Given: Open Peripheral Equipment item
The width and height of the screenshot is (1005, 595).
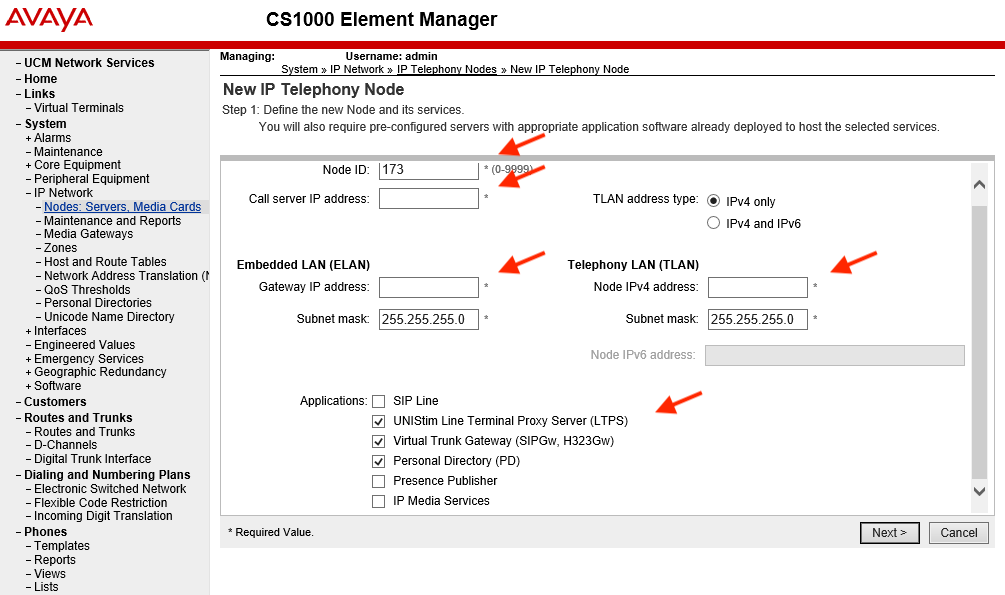Looking at the screenshot, I should click(92, 179).
